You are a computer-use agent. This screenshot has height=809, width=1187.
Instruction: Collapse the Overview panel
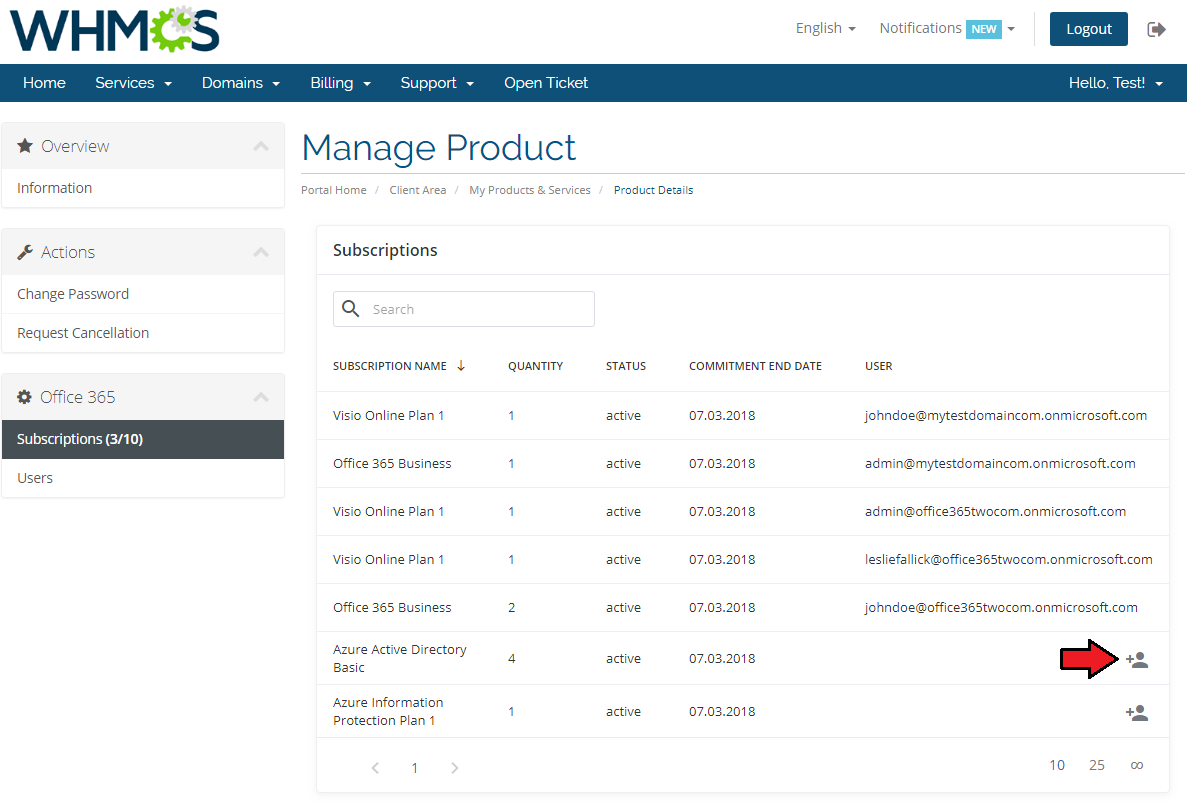click(x=261, y=146)
